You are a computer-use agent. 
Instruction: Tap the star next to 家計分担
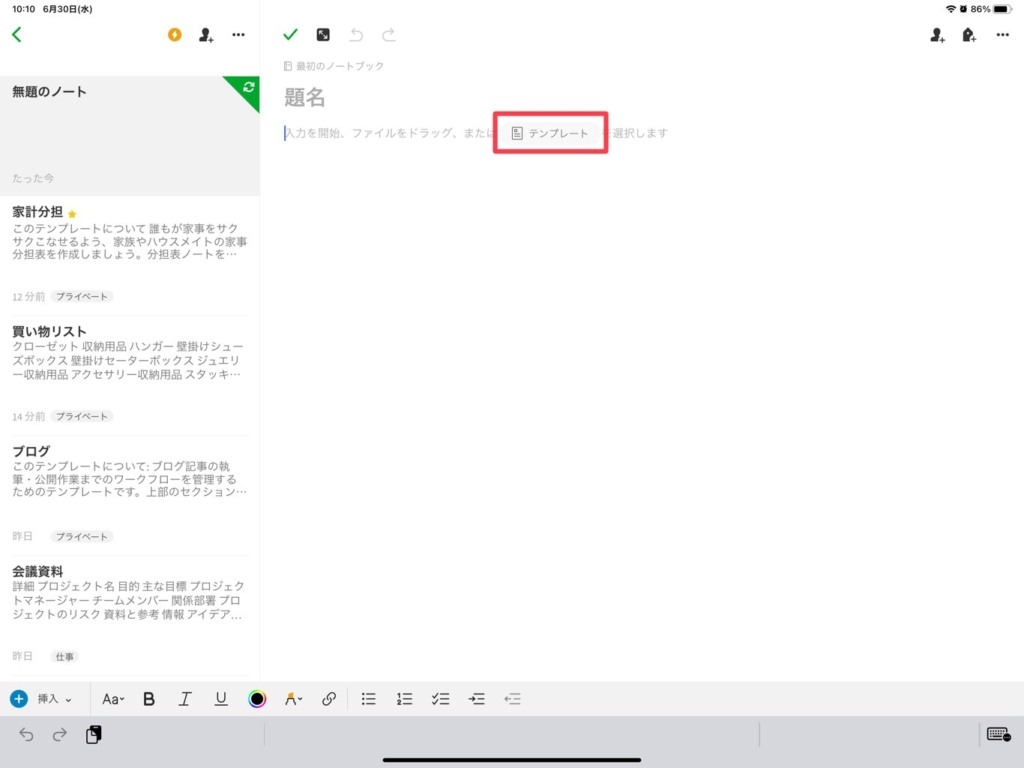(72, 214)
